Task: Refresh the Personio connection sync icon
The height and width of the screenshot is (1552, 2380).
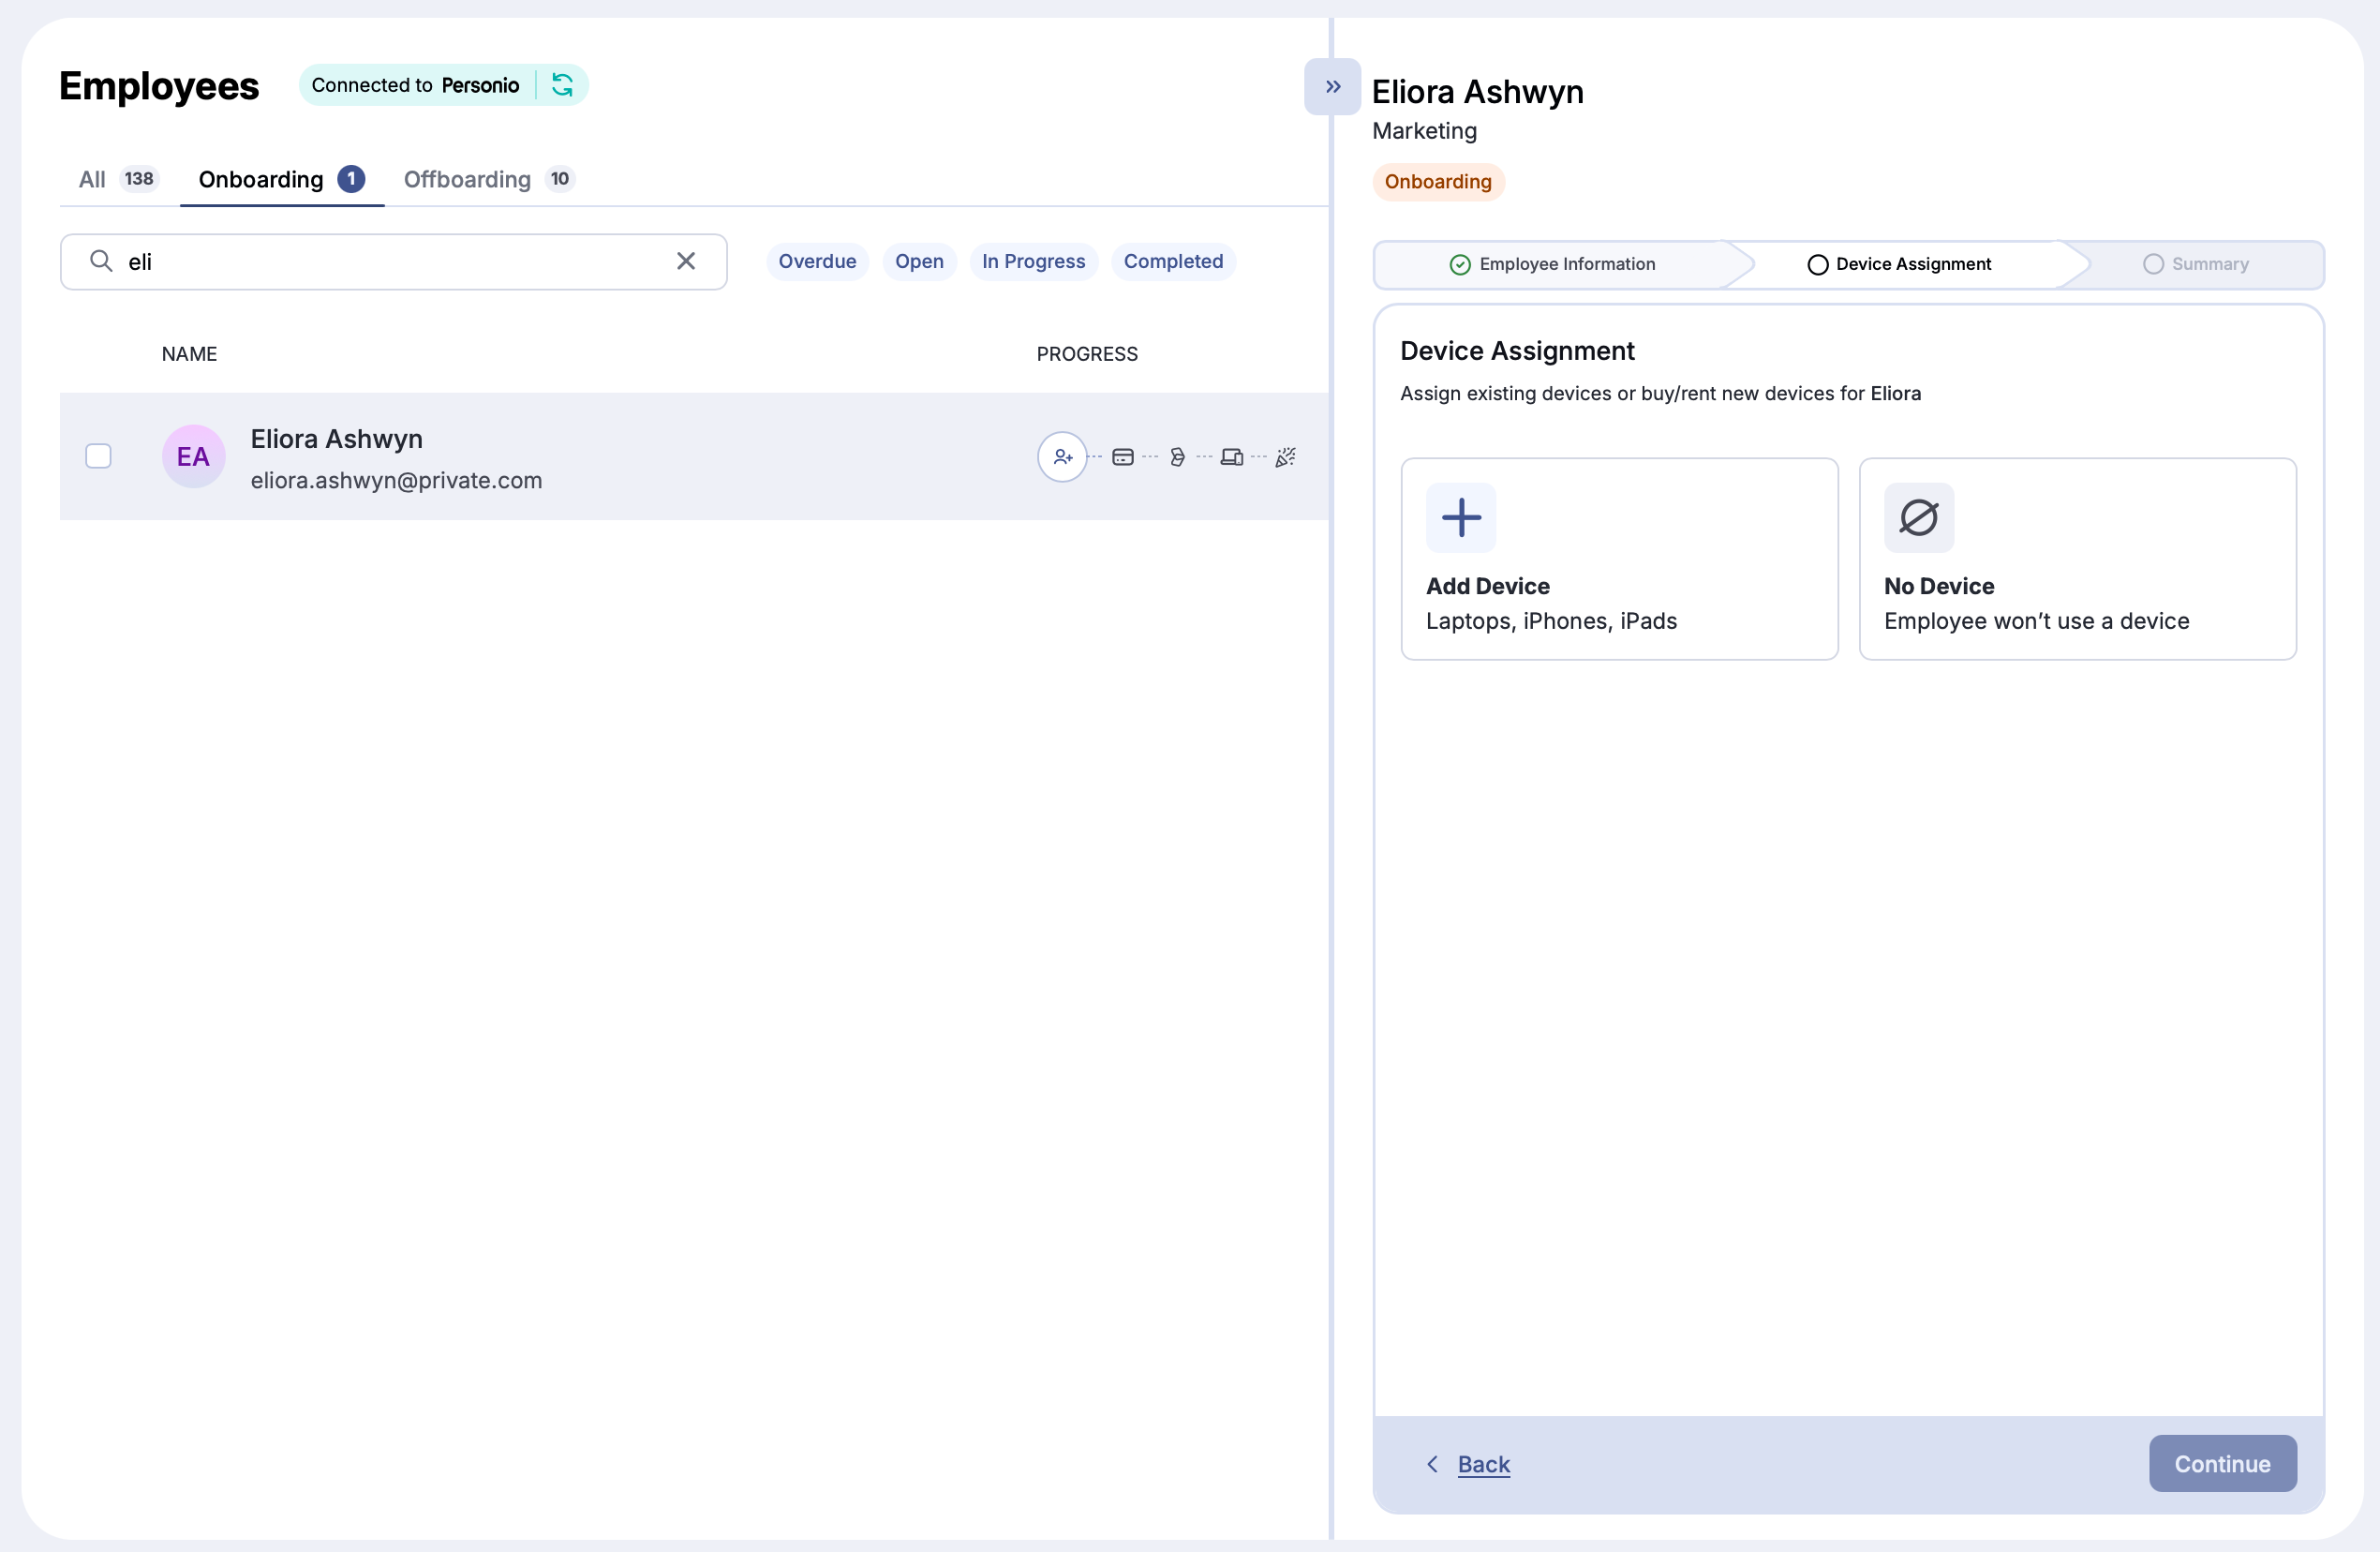Action: [x=562, y=85]
